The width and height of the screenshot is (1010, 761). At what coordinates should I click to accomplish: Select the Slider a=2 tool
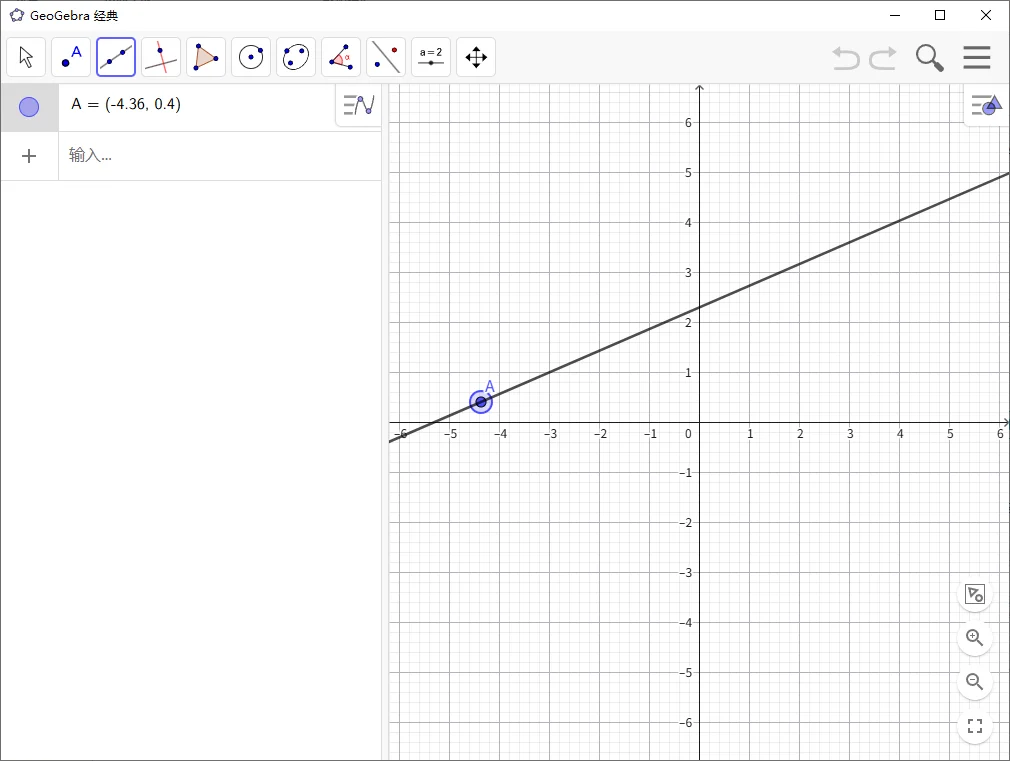(x=431, y=57)
